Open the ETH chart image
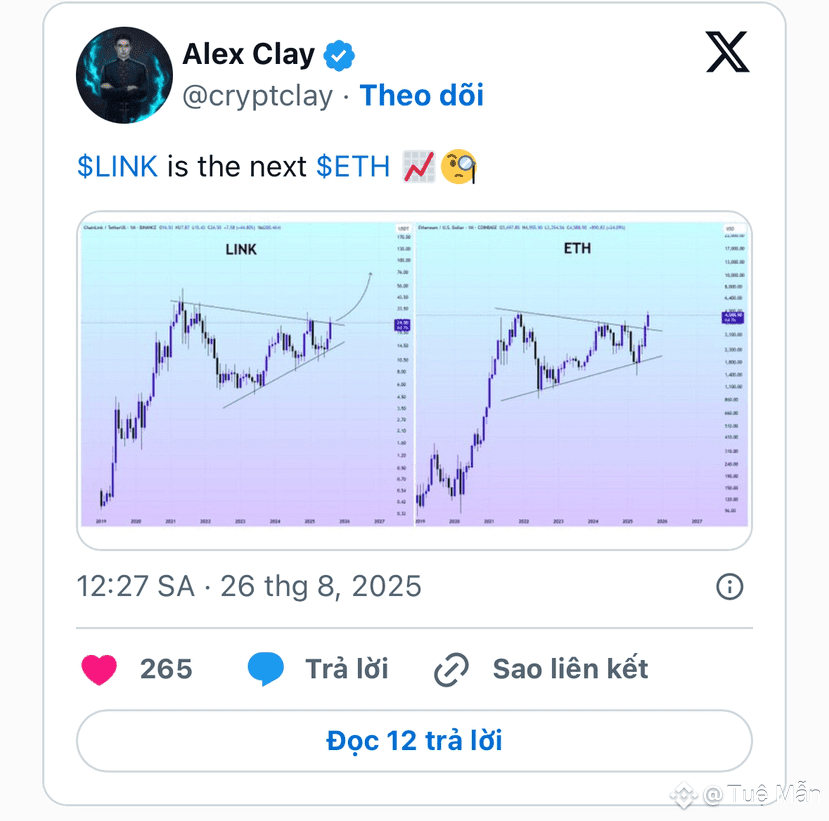The height and width of the screenshot is (821, 829). [582, 374]
